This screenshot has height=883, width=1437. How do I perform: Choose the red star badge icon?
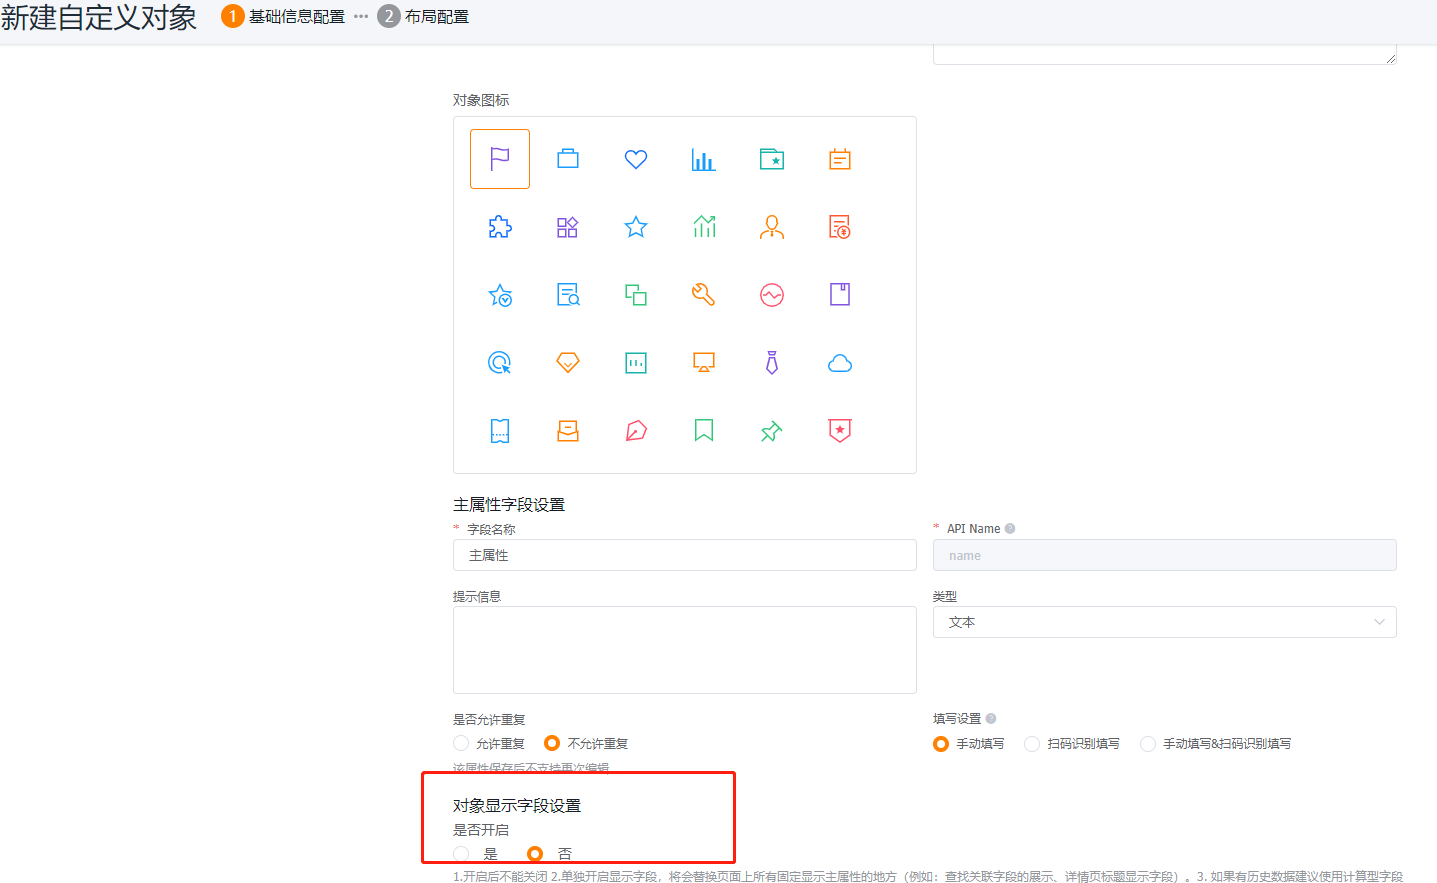coord(840,431)
